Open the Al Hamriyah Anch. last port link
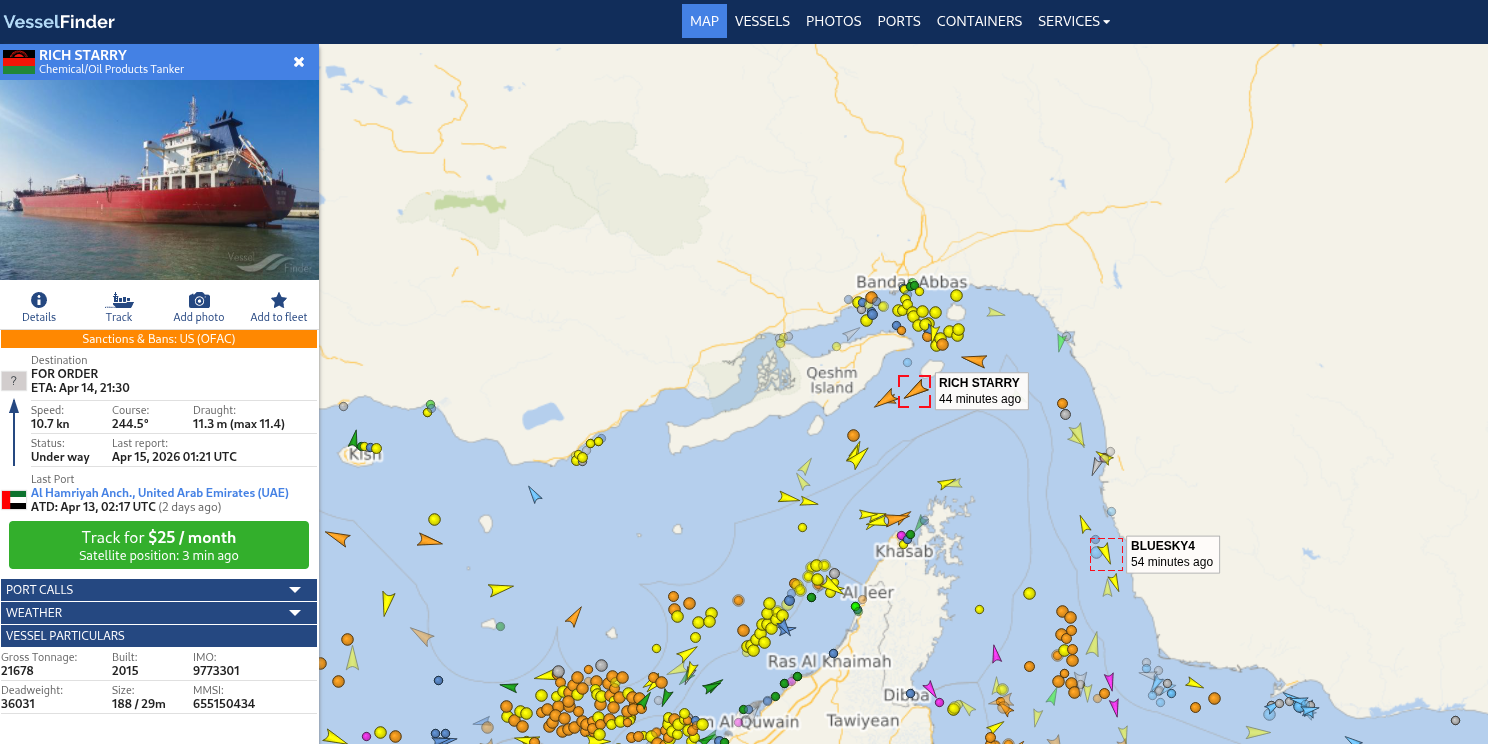 coord(160,493)
